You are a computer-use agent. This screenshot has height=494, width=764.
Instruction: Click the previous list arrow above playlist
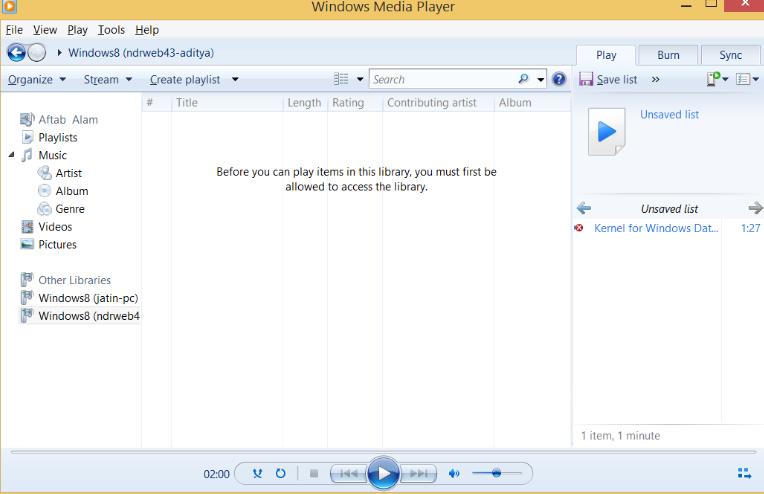point(584,208)
